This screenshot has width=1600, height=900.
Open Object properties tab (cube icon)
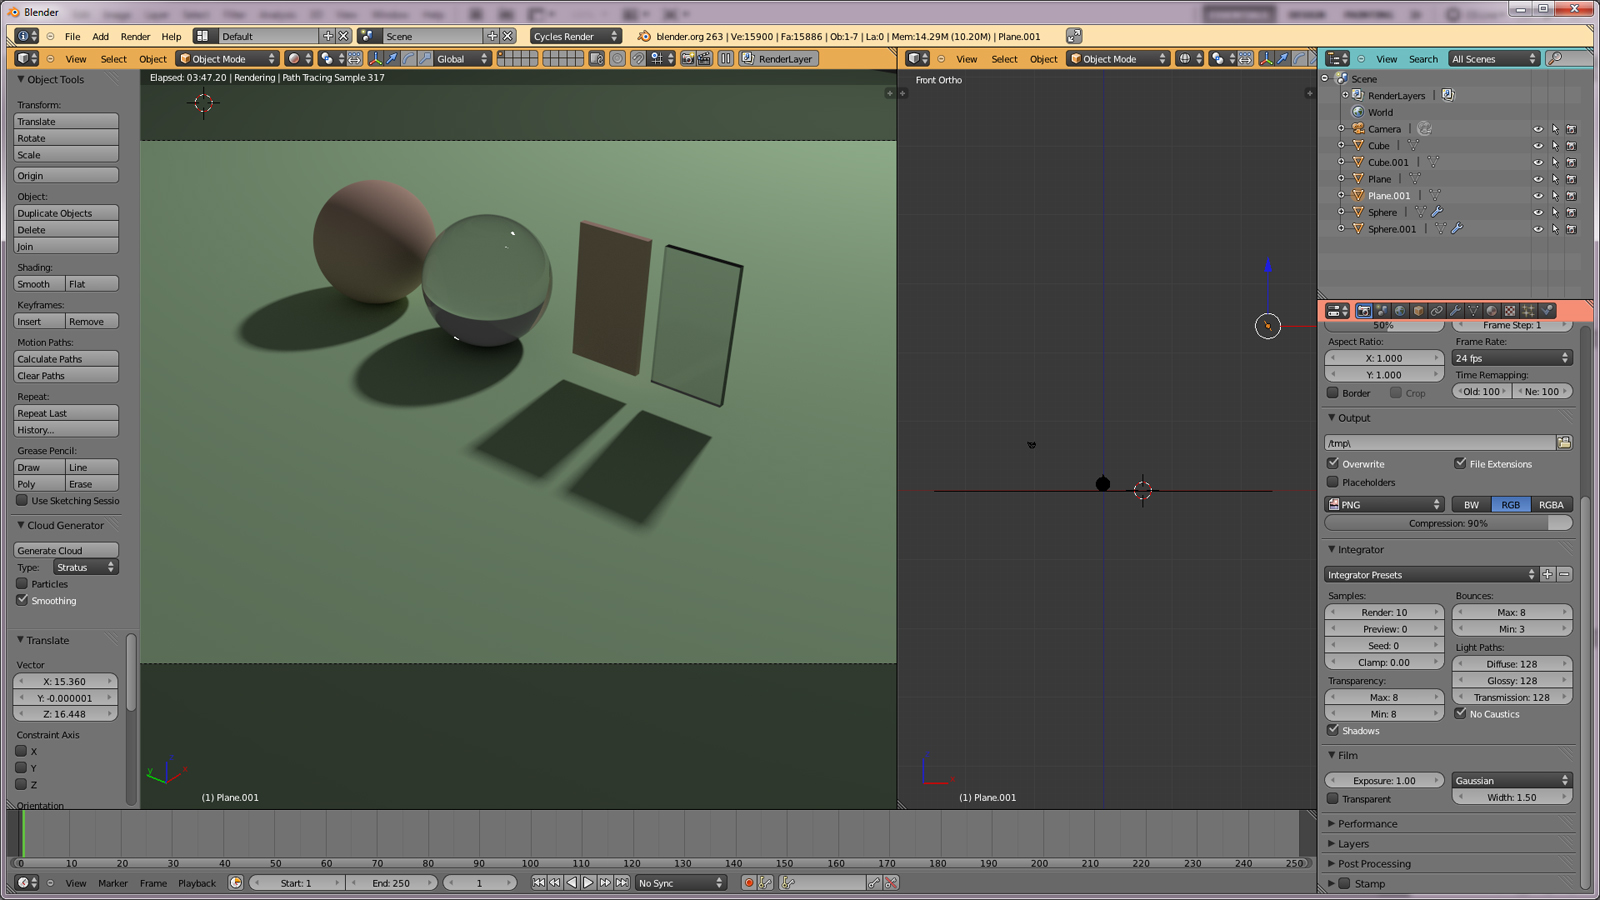[x=1418, y=311]
